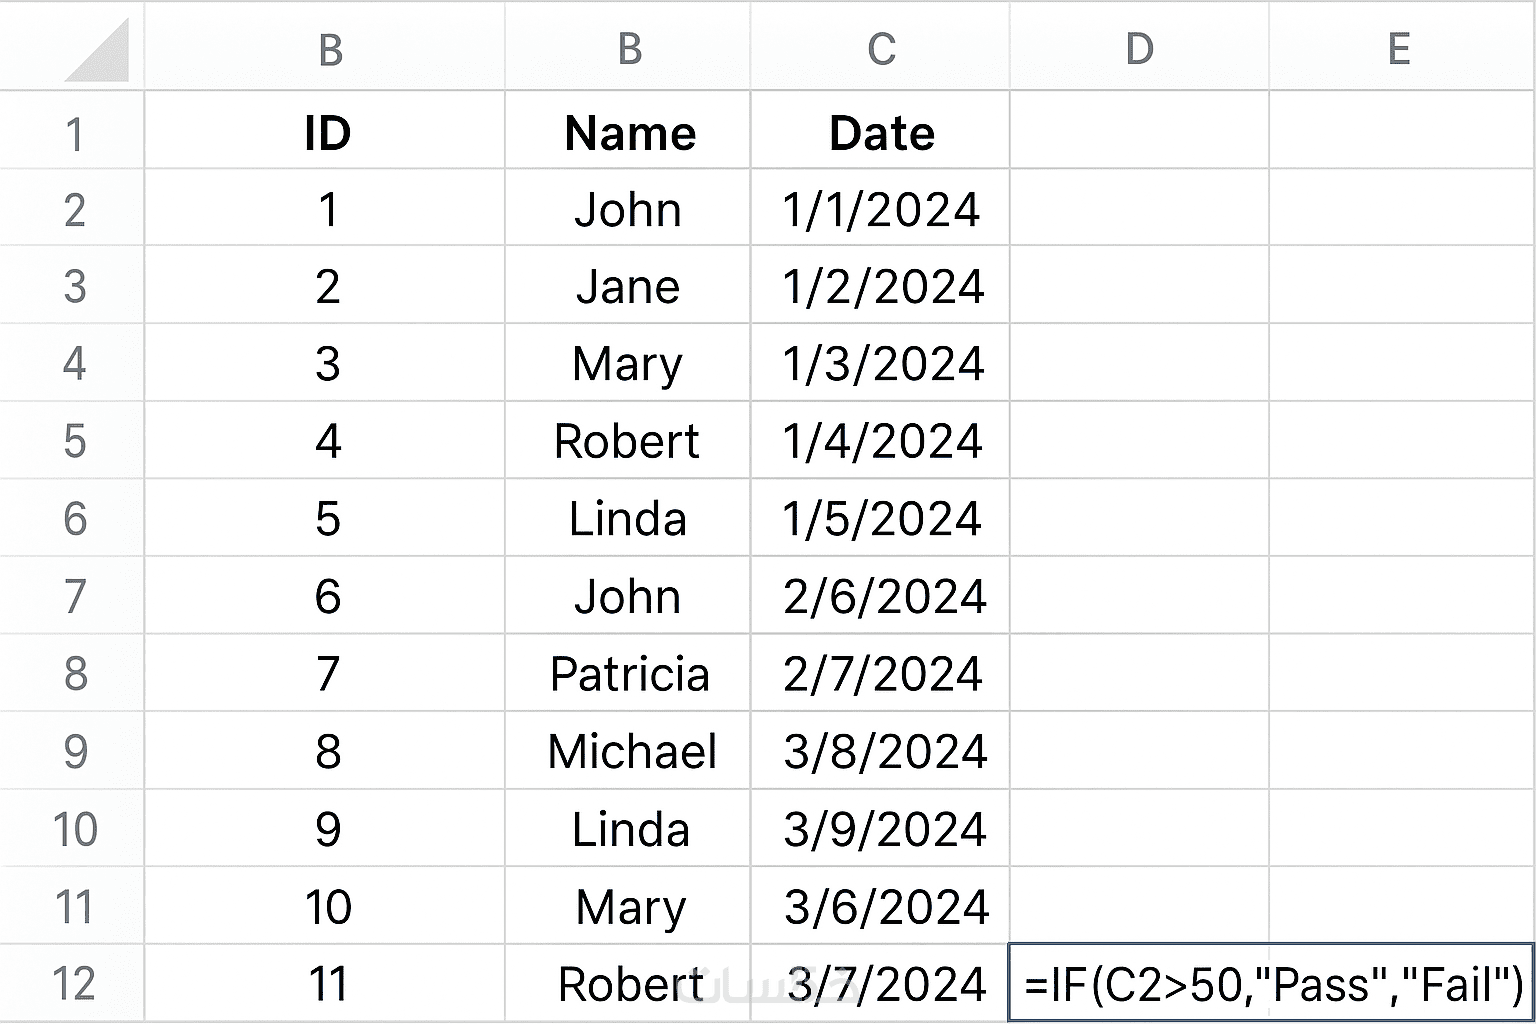Select the column D header
Viewport: 1536px width, 1024px height.
click(1139, 48)
